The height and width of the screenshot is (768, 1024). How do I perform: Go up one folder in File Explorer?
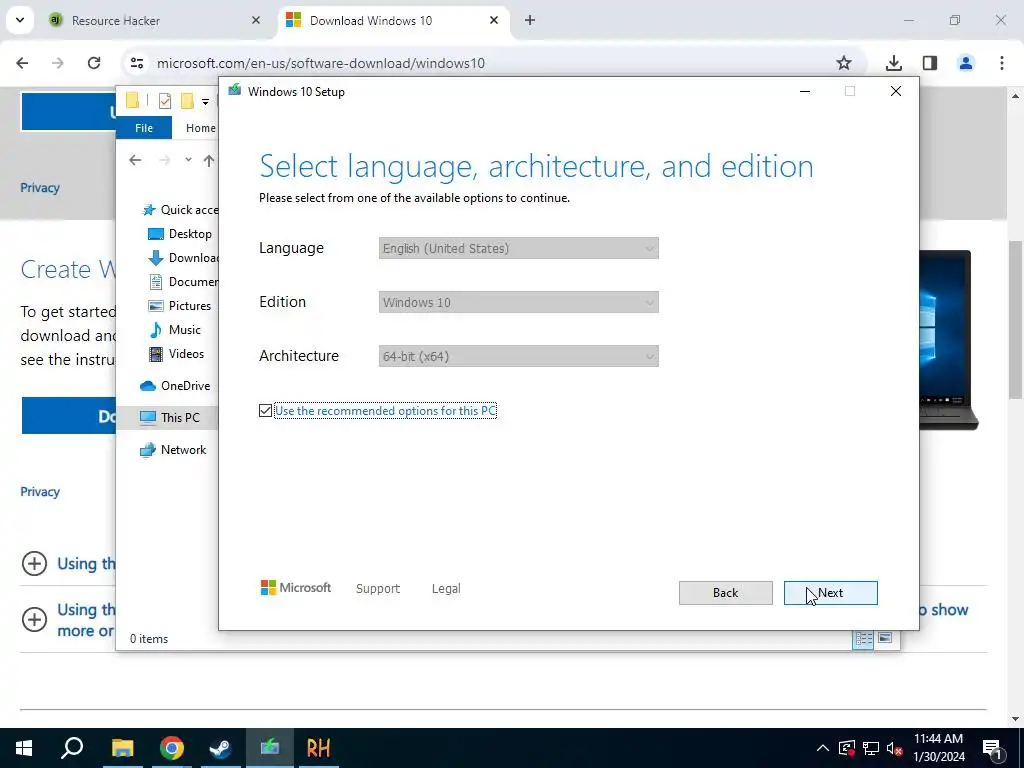(208, 160)
